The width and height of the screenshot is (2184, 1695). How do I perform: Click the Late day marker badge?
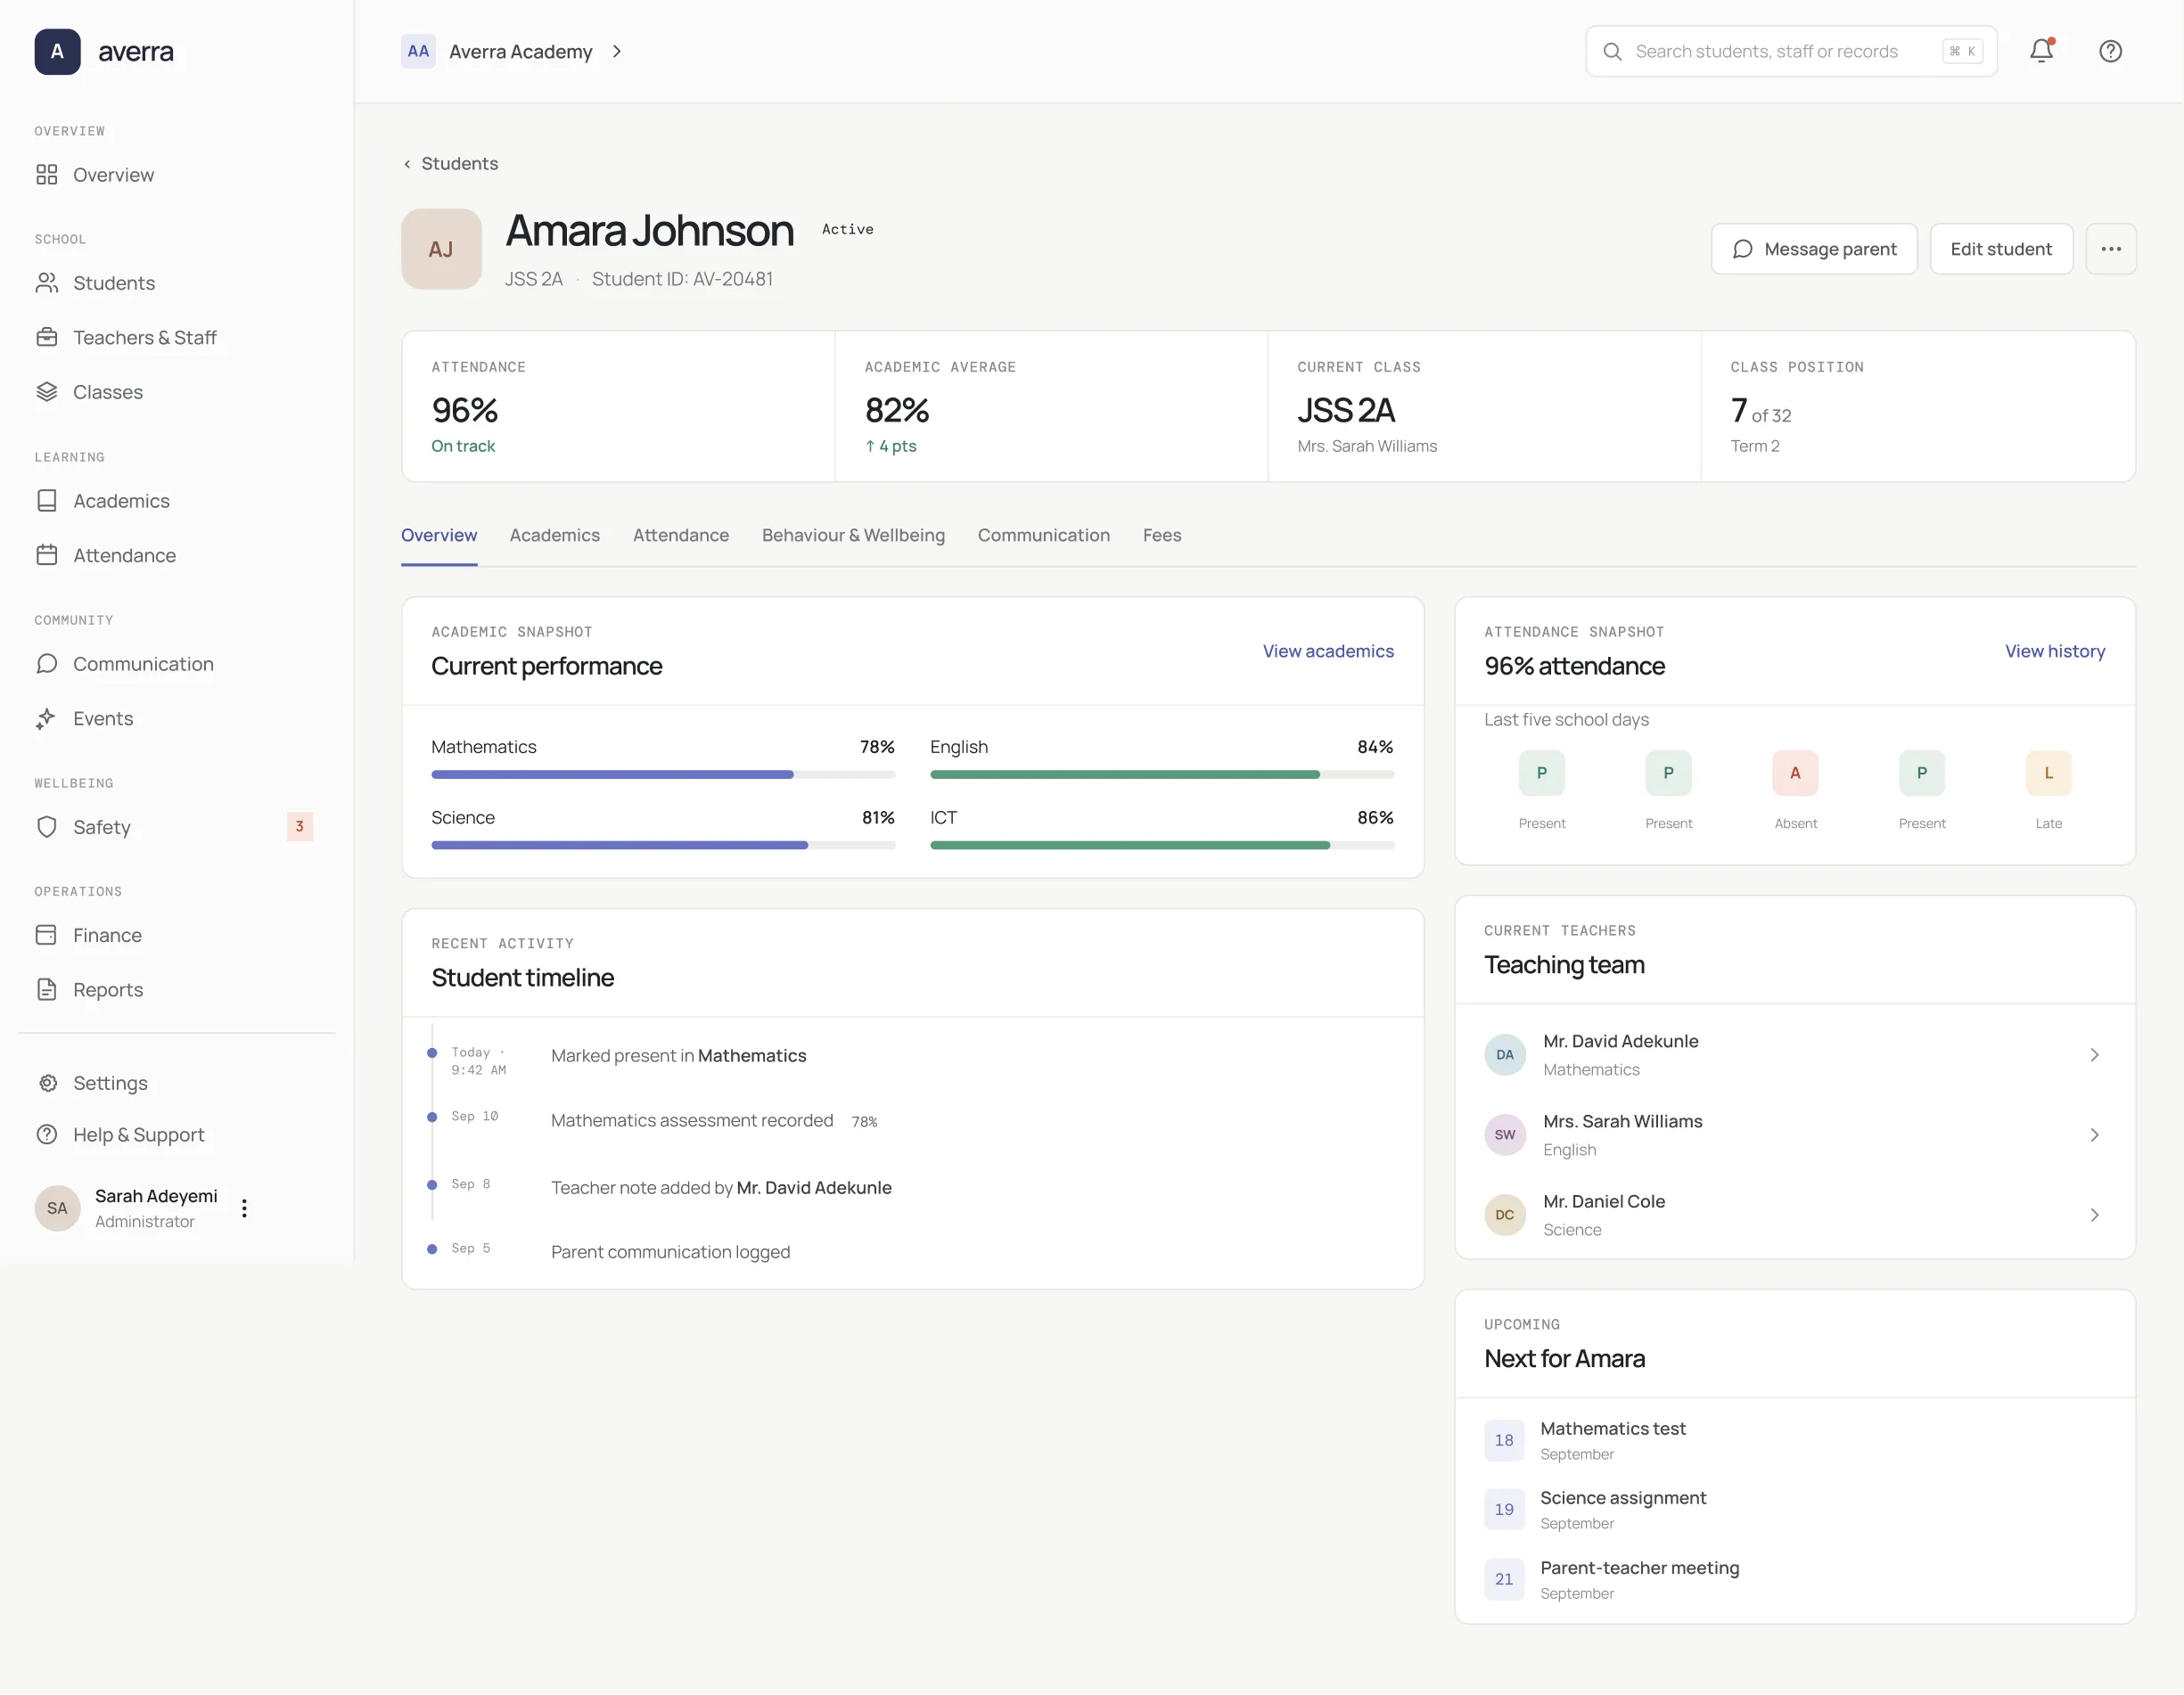[x=2048, y=773]
